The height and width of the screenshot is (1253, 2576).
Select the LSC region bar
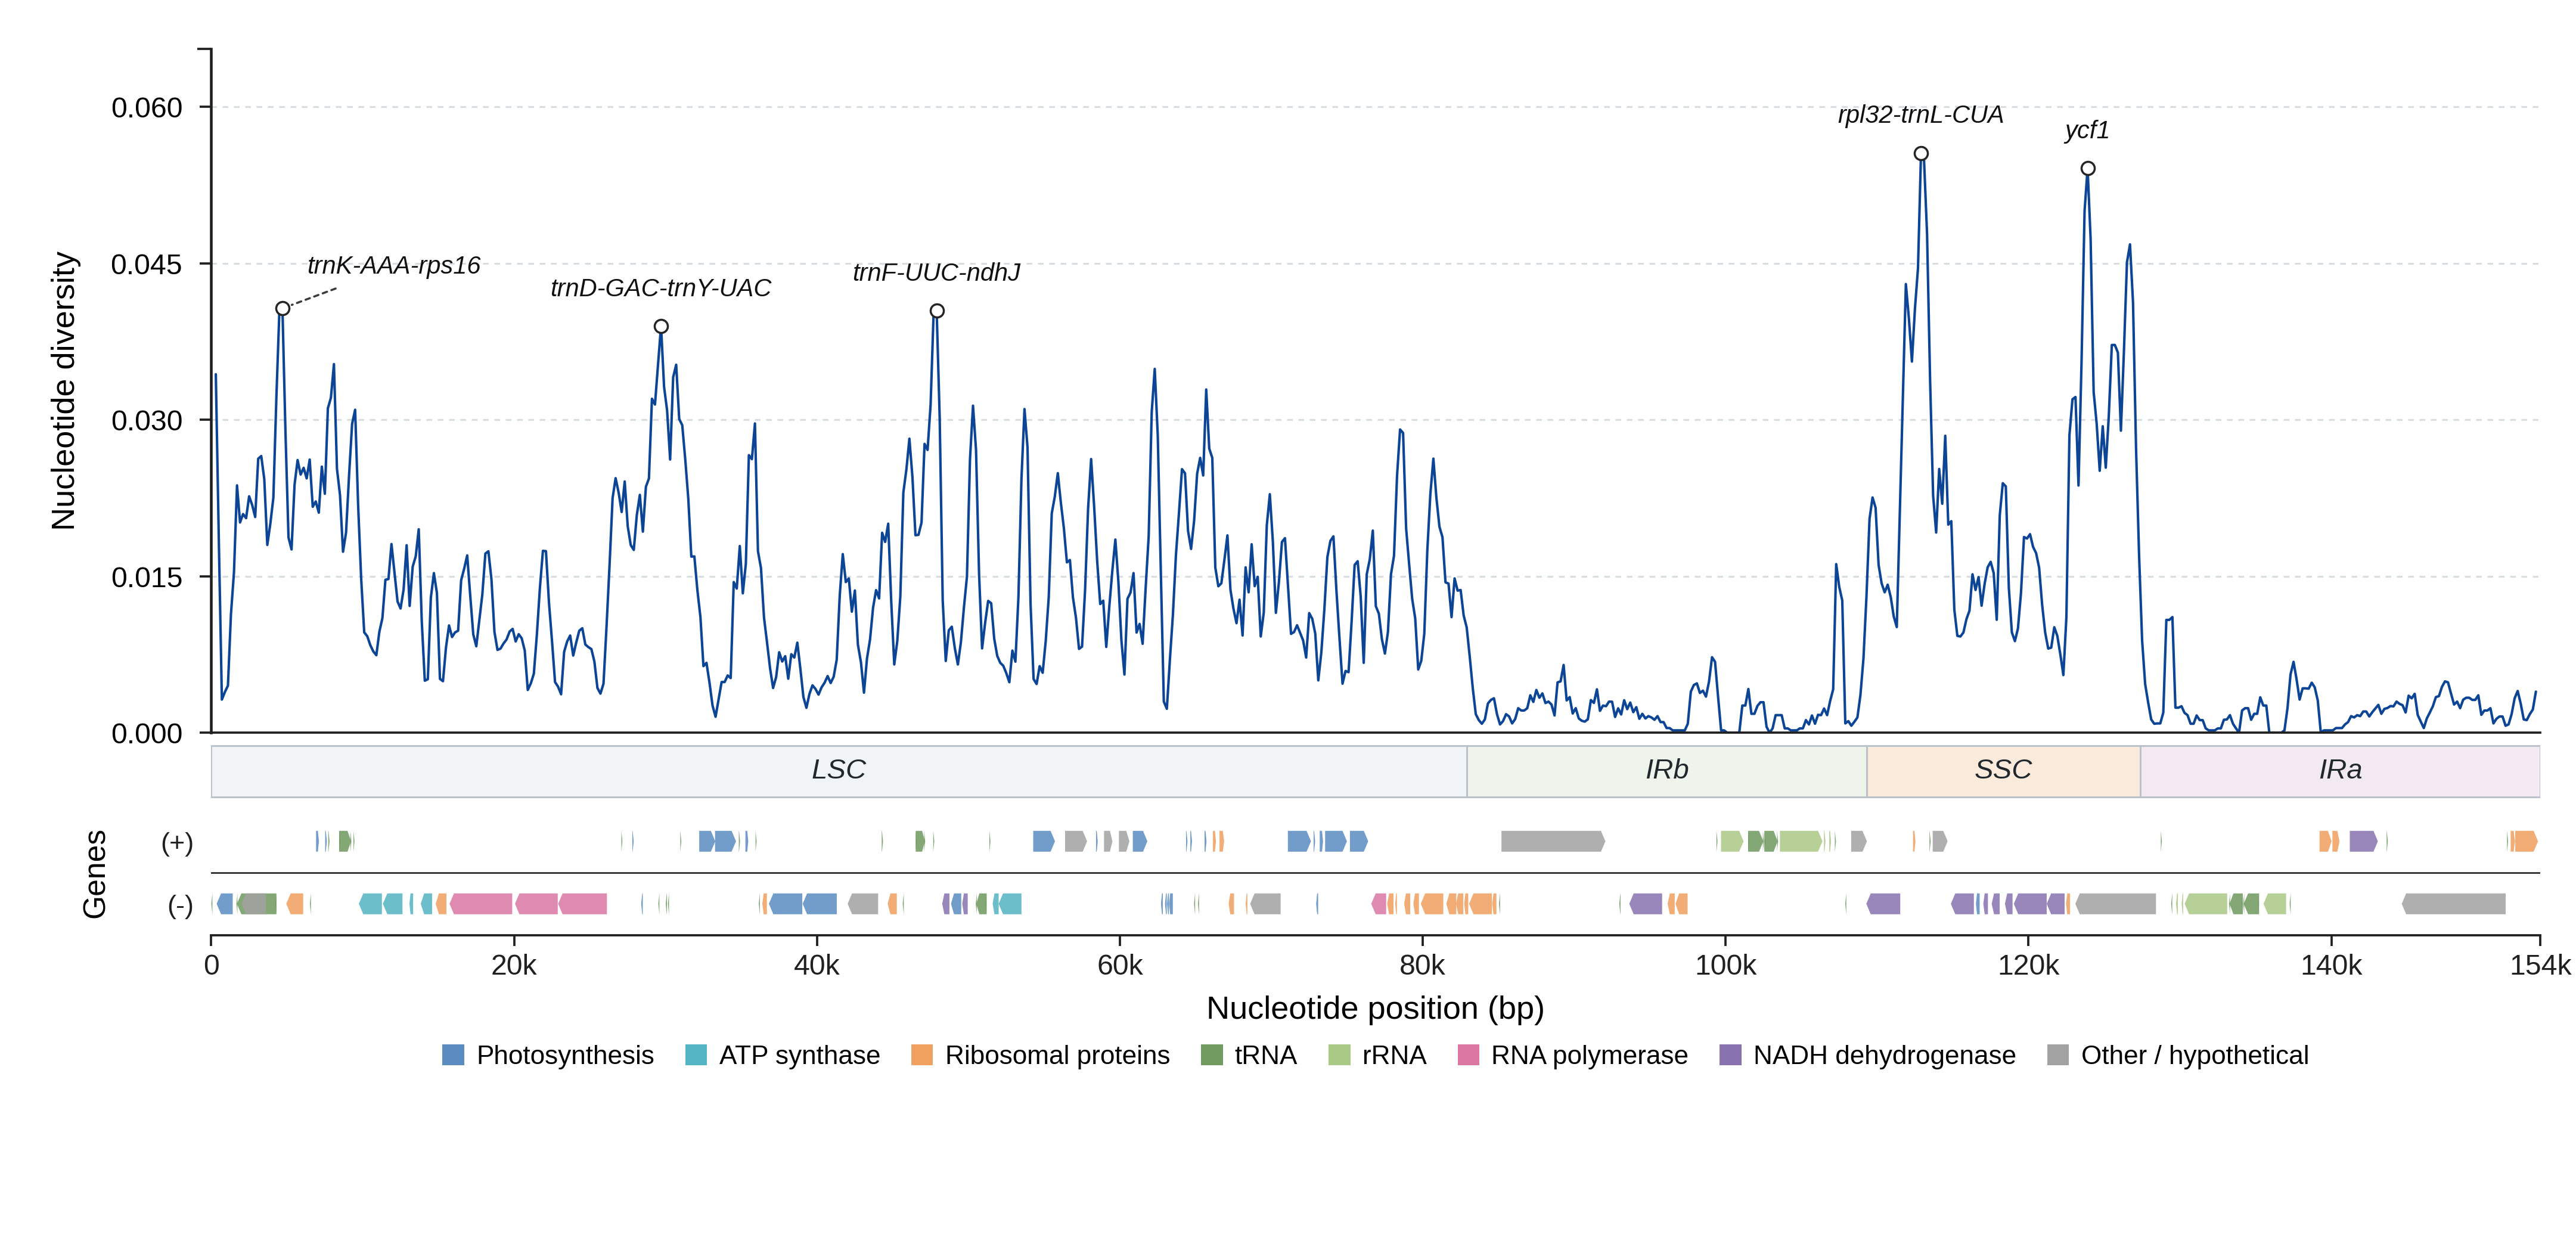click(x=839, y=771)
